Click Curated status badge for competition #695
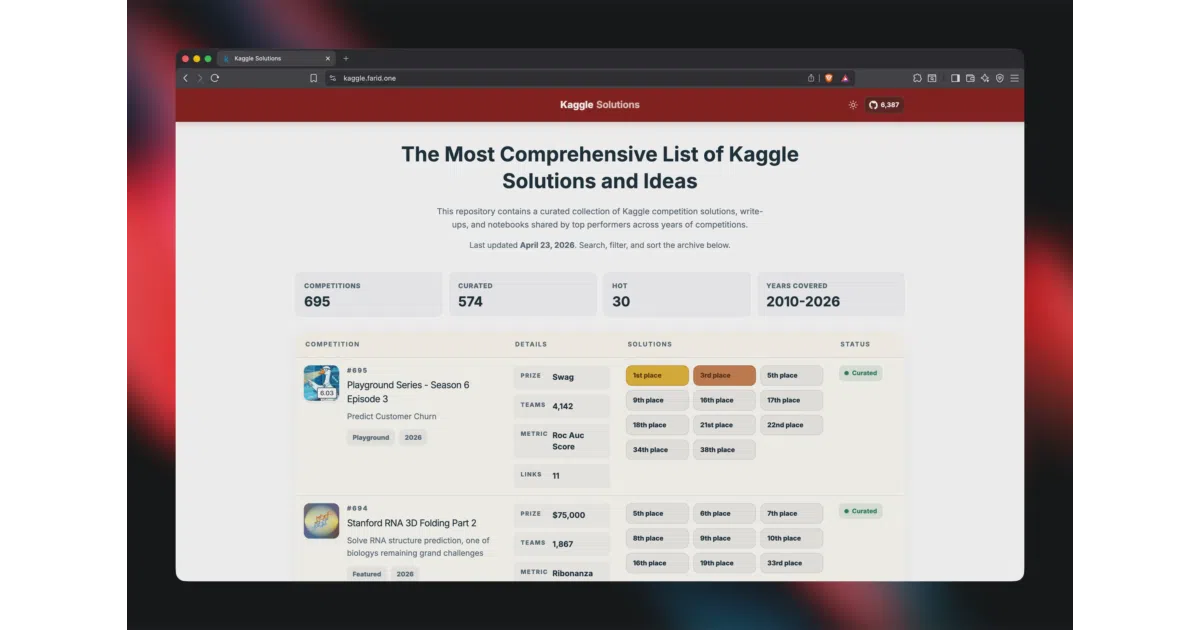Screen dimensions: 1200x630 (860, 373)
